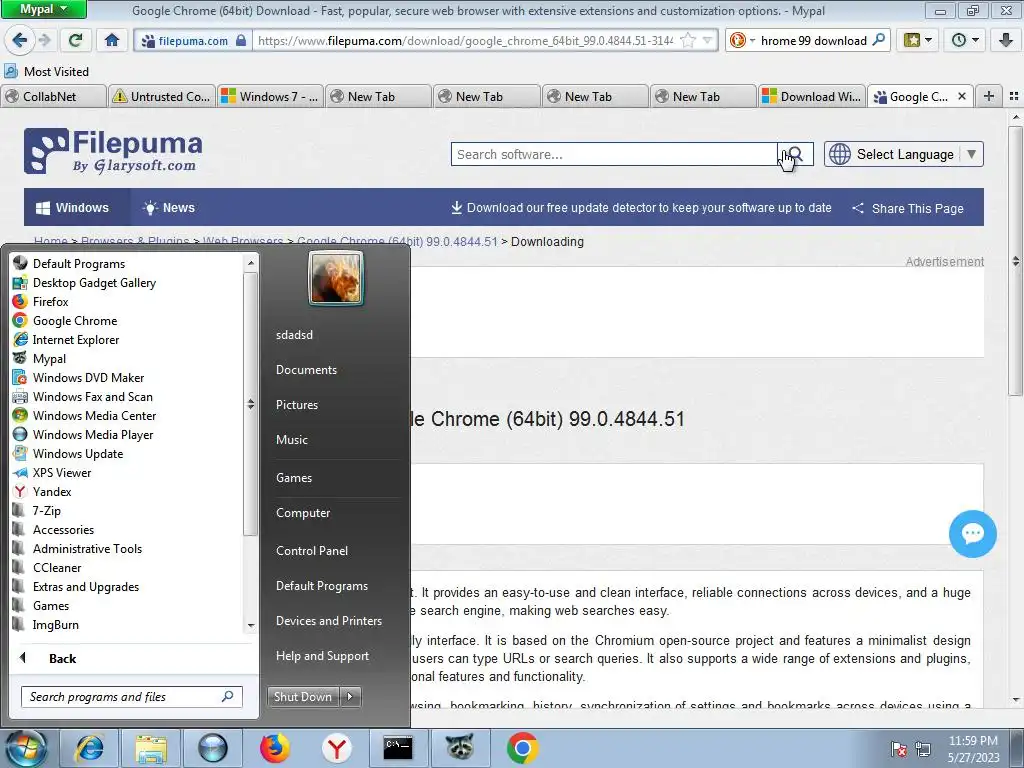Launch Internet Explorer from the taskbar
The image size is (1024, 768).
(x=90, y=748)
